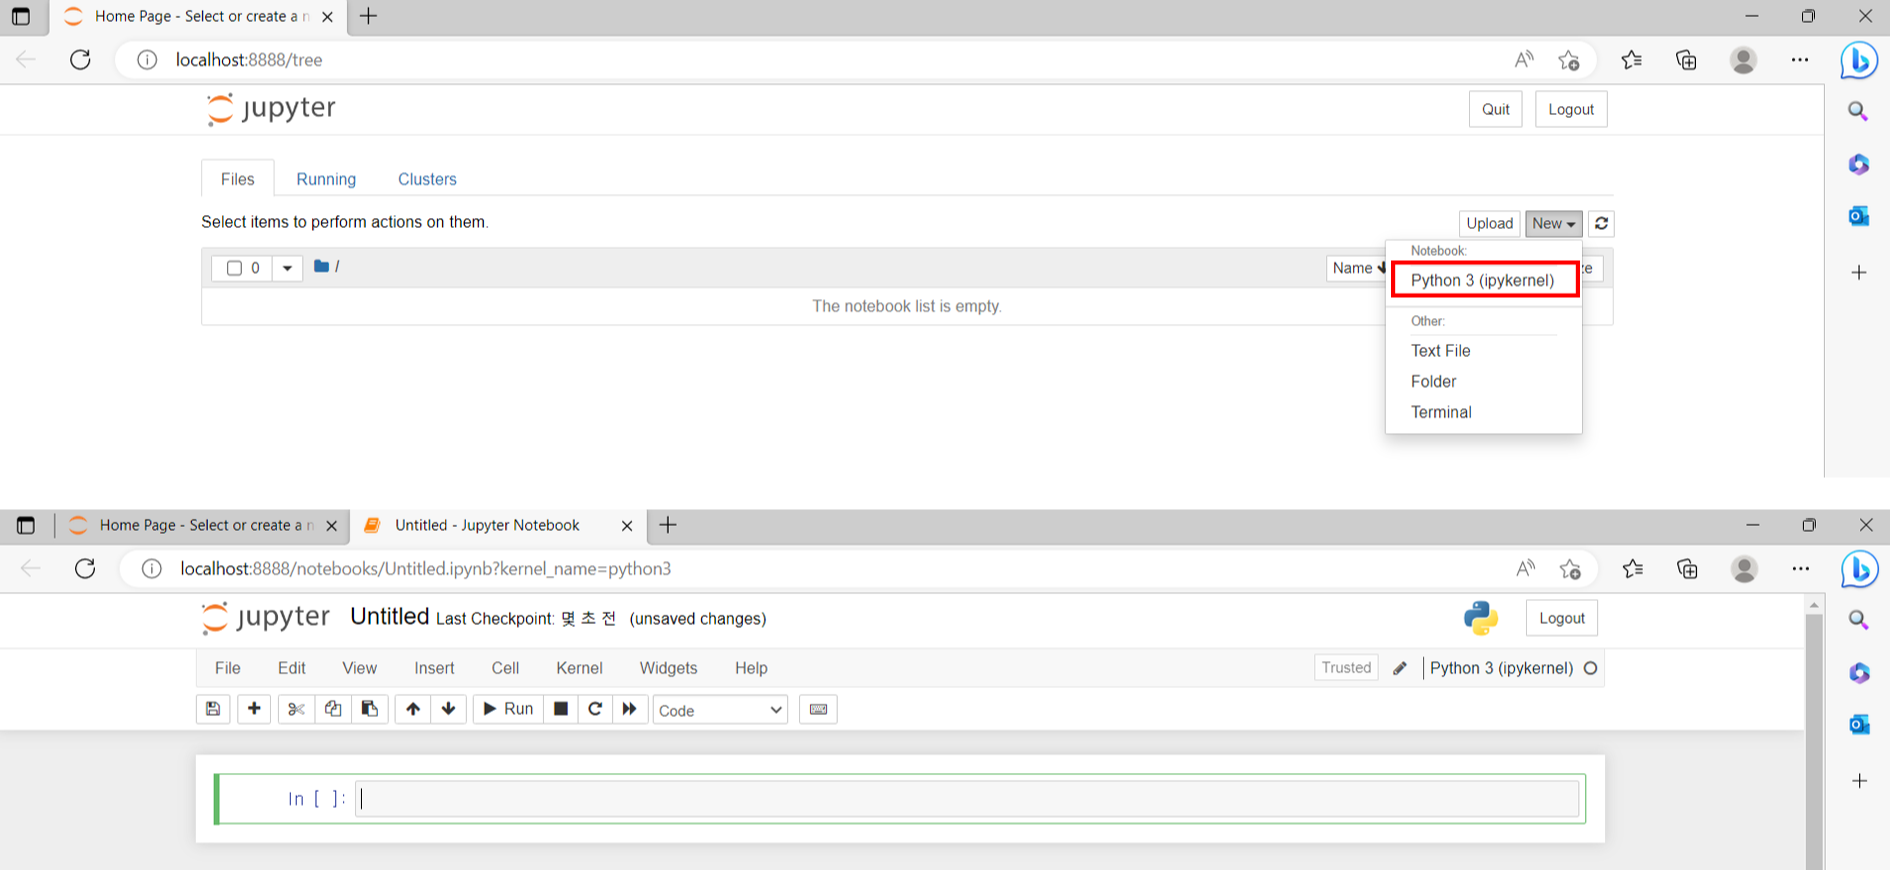Click Logout in the top Jupyter window
This screenshot has width=1890, height=870.
click(x=1571, y=109)
